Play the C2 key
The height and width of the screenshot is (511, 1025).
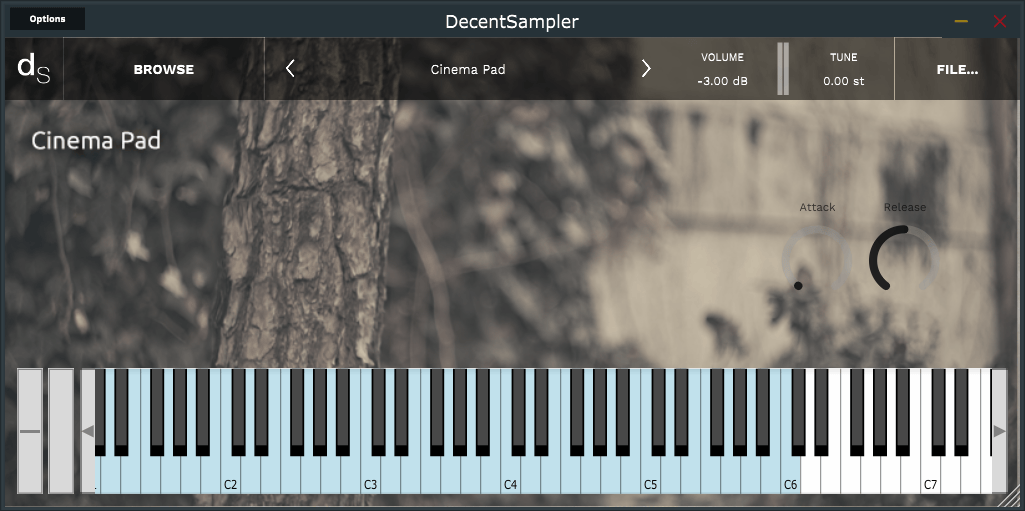tap(231, 476)
